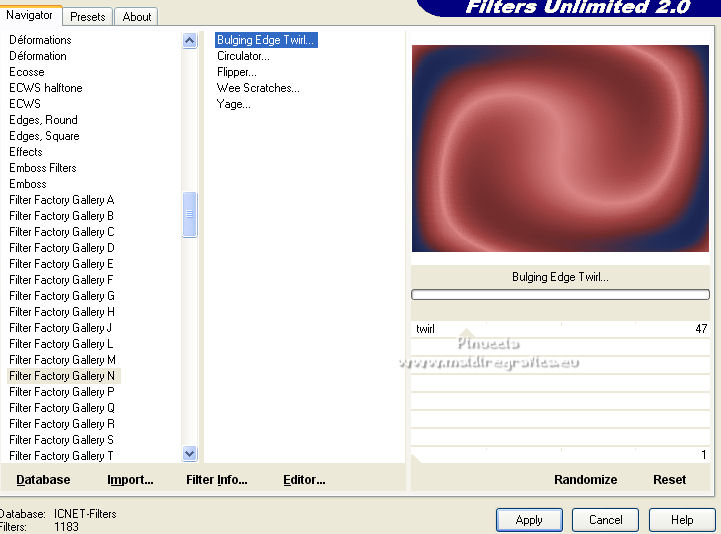Select Filter Factory Gallery Q
Screen dimensions: 721x534
click(x=62, y=408)
